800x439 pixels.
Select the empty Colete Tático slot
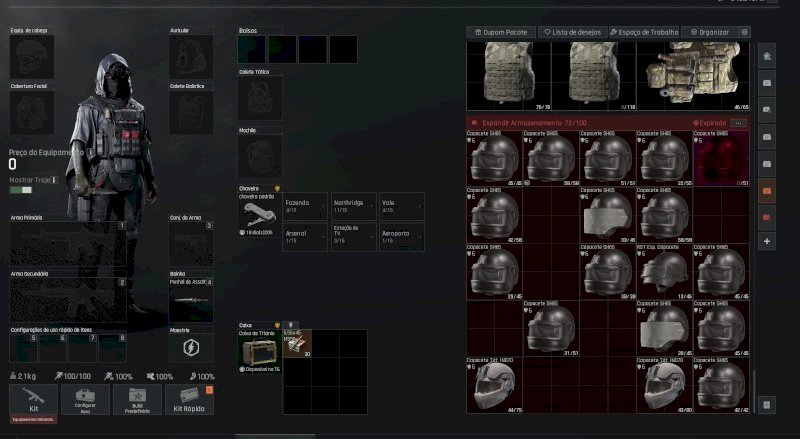coord(260,98)
